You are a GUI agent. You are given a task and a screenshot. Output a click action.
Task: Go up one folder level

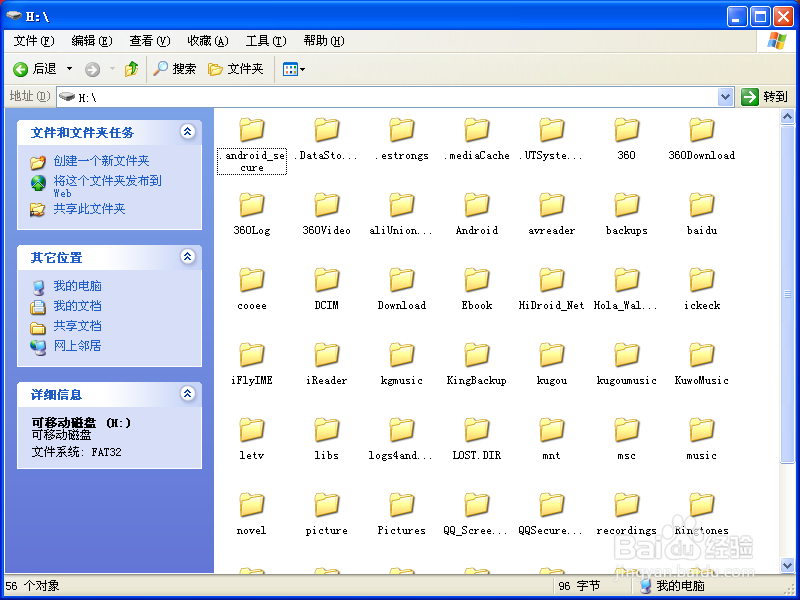tap(132, 69)
